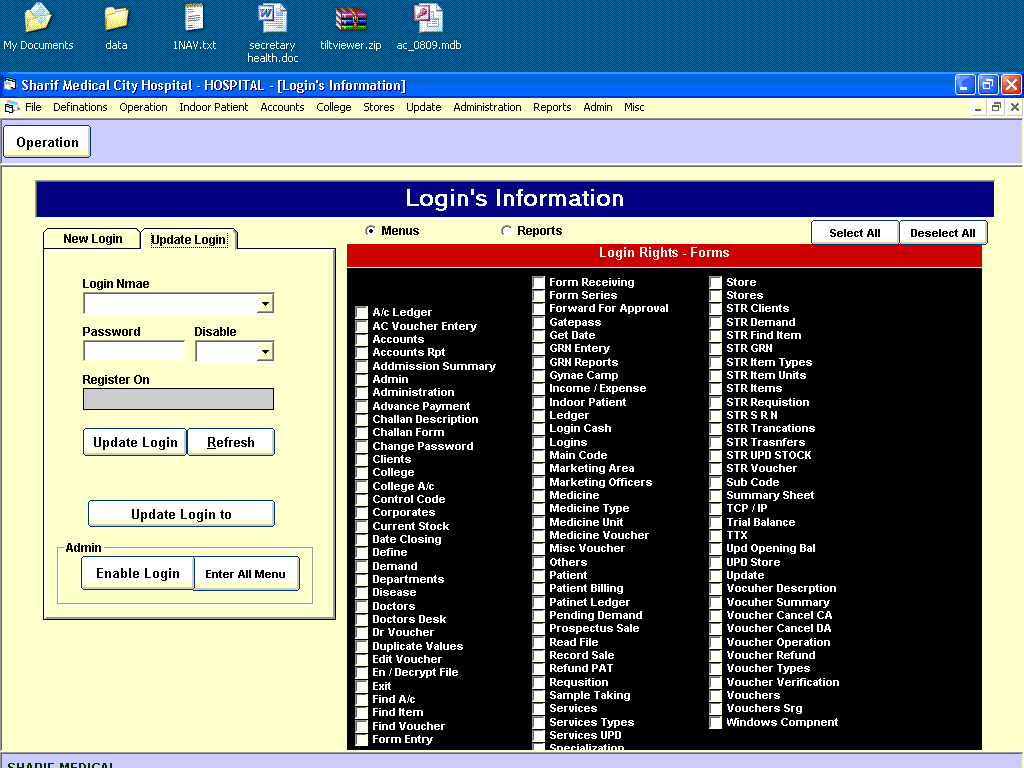This screenshot has width=1024, height=768.
Task: Click the Operation toolbar button
Action: [x=47, y=142]
